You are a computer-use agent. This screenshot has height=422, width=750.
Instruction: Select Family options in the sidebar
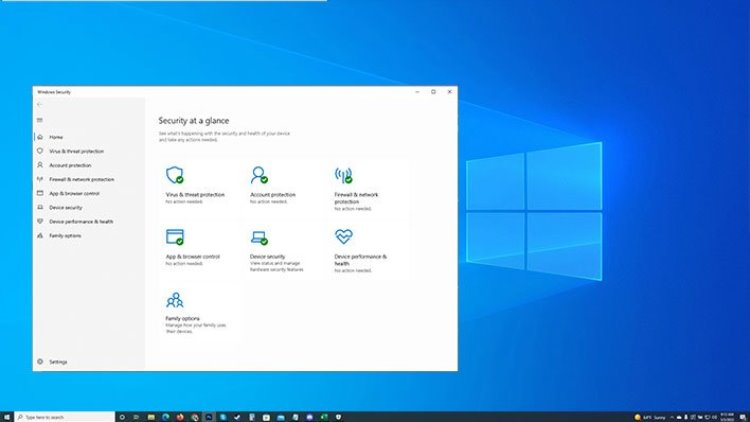[89, 236]
